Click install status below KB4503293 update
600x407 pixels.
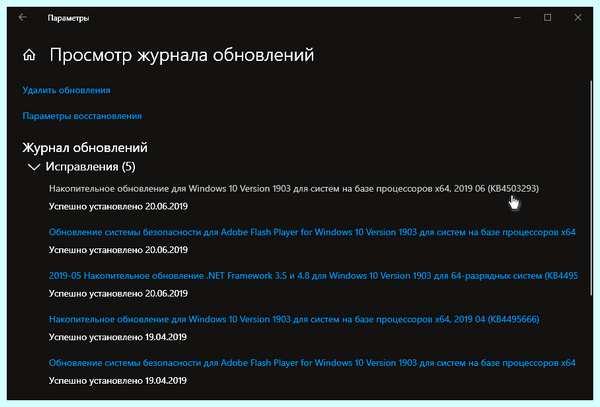tap(118, 207)
